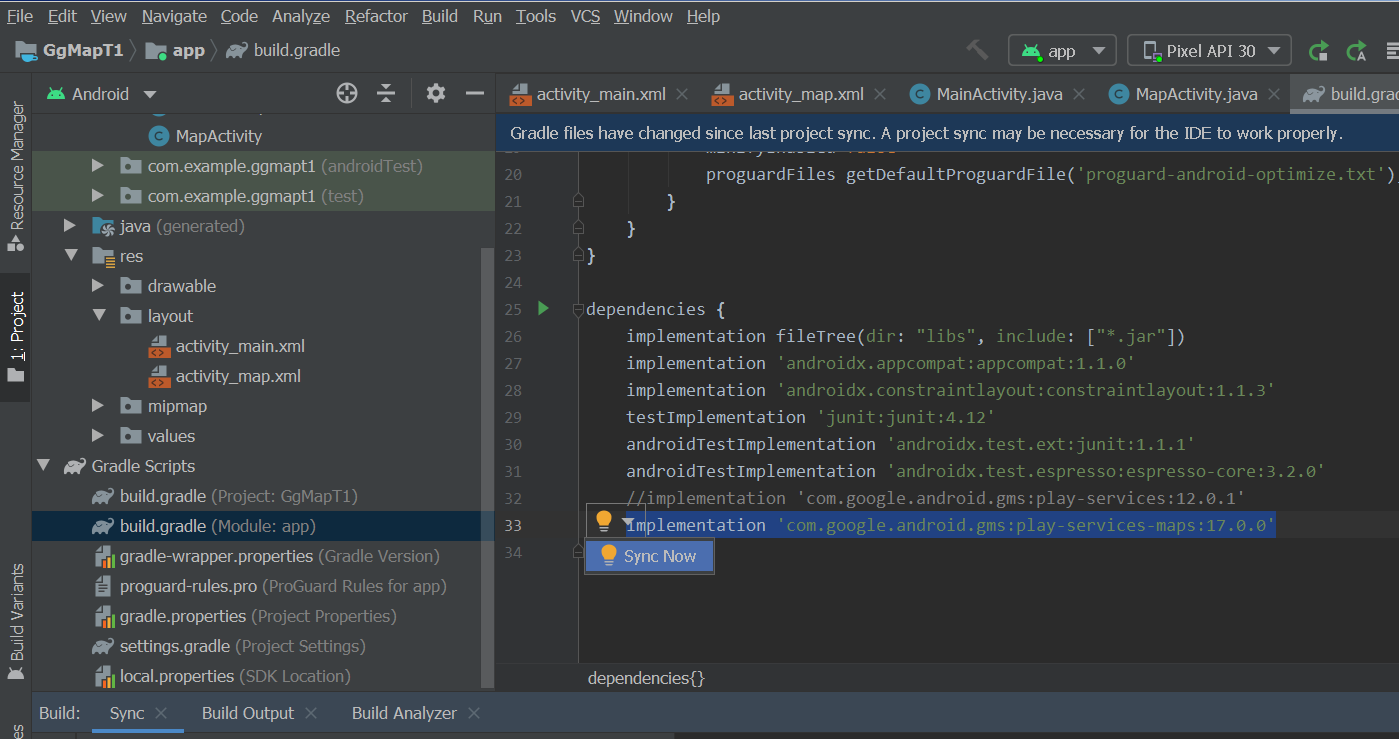This screenshot has width=1399, height=739.
Task: Collapse the layout folder
Action: (x=98, y=316)
